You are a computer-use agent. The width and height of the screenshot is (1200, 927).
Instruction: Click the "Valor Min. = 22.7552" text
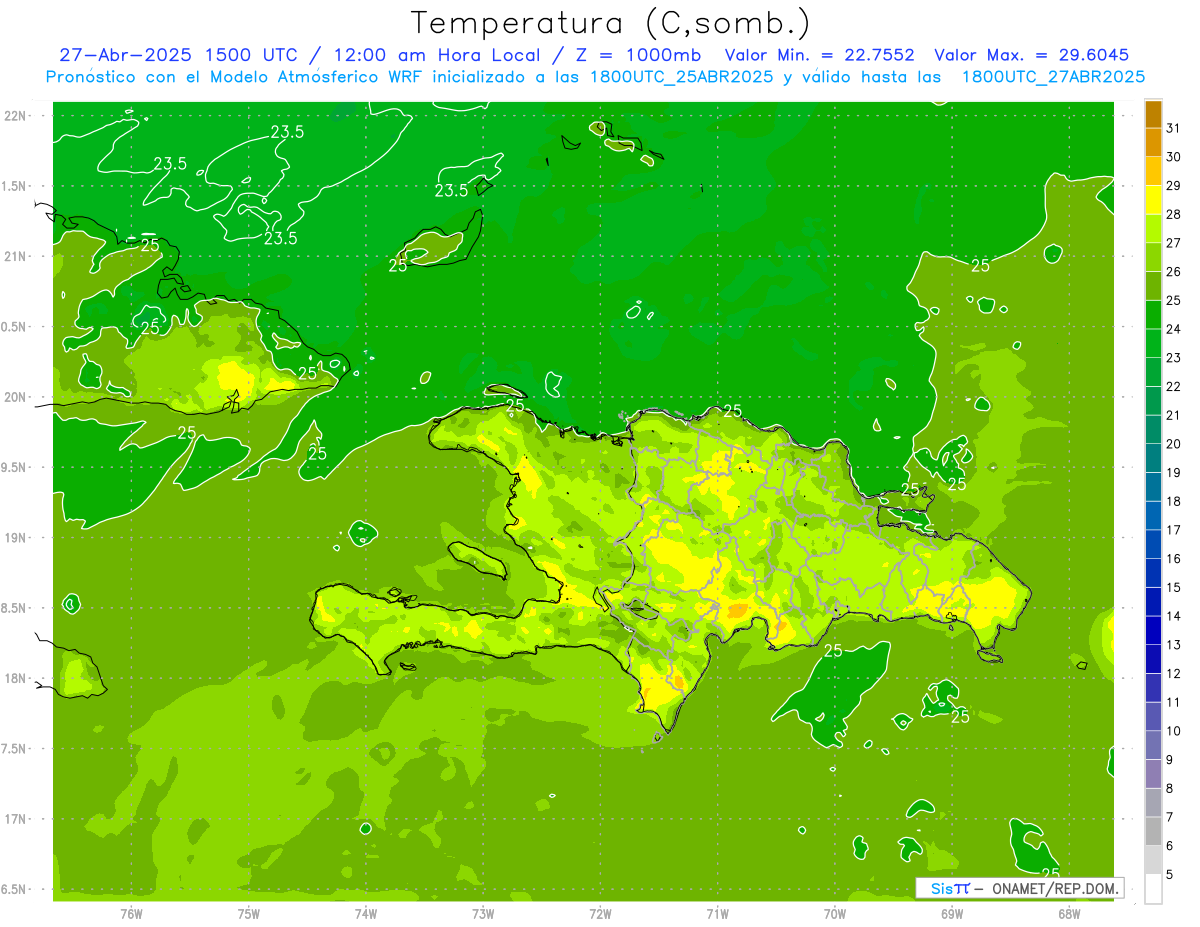click(x=819, y=55)
